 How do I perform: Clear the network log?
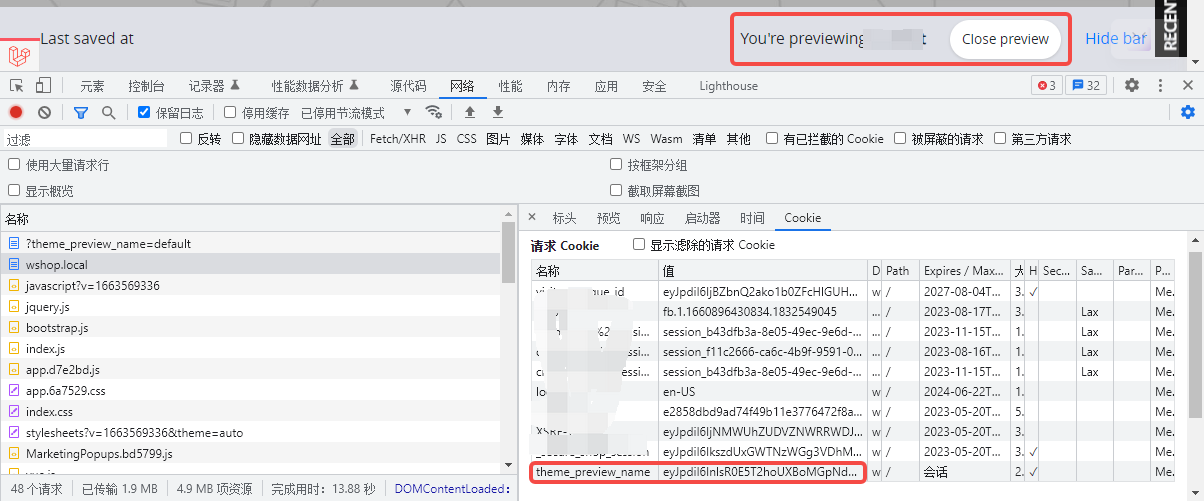click(44, 113)
